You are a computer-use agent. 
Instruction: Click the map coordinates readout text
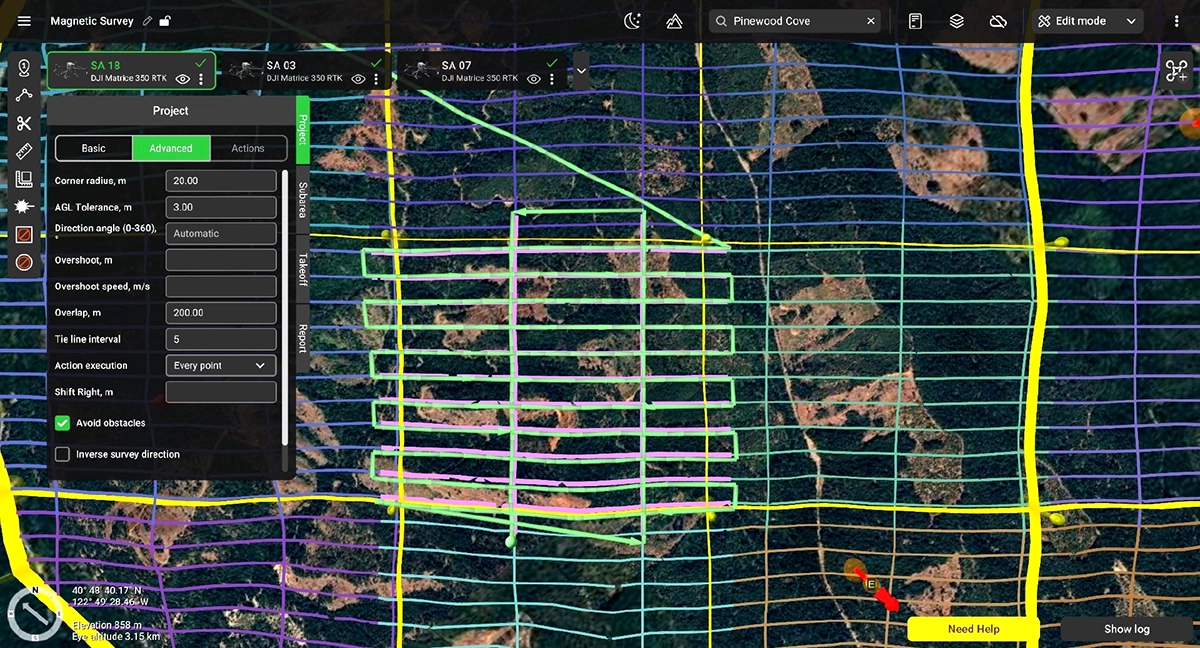point(110,596)
